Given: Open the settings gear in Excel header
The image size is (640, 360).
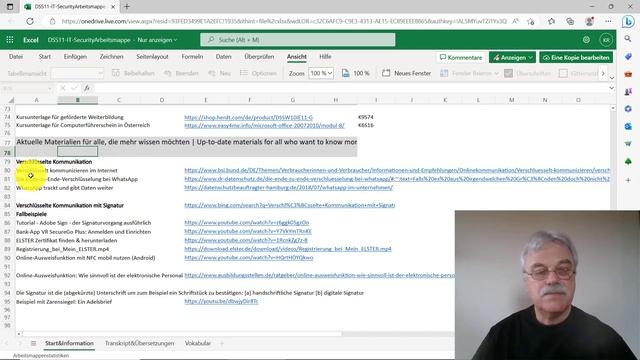Looking at the screenshot, I should pos(586,40).
